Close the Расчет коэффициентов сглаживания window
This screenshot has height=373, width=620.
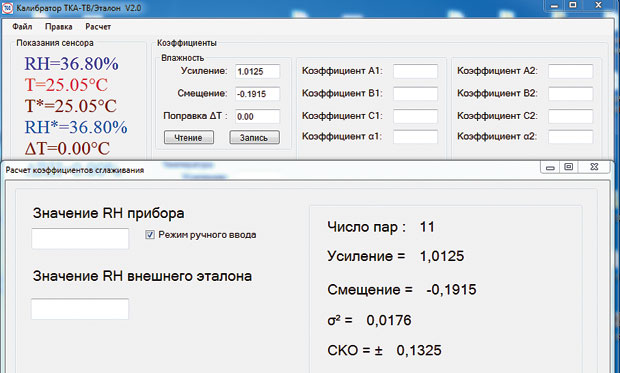594,167
